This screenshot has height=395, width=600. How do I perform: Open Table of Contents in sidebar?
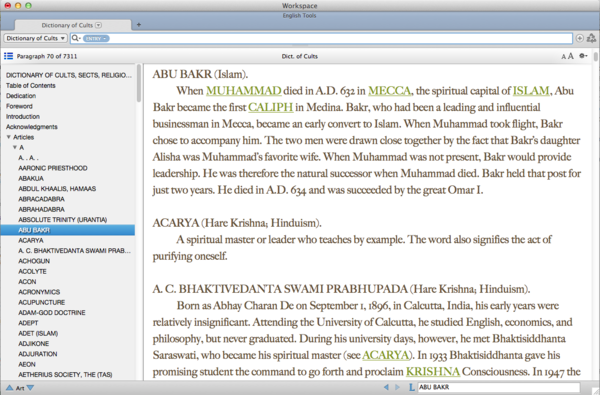coord(31,85)
